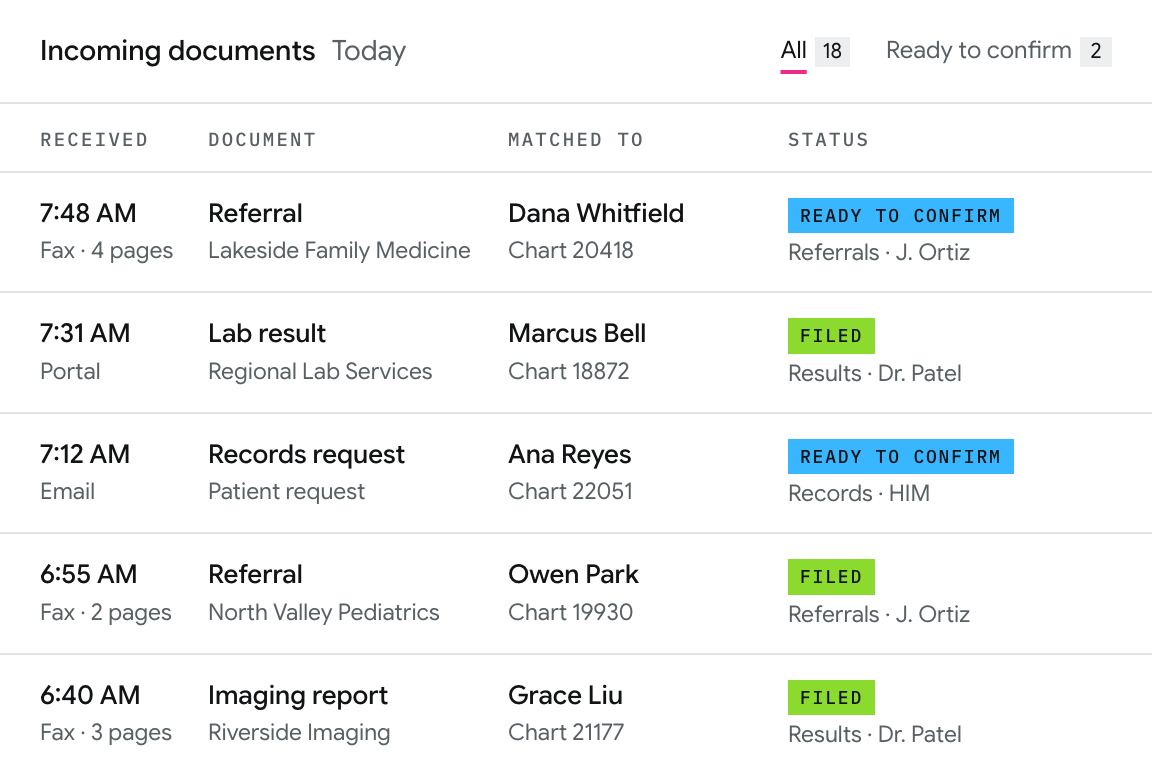1152x768 pixels.
Task: Click Chart 19930
Action: [x=570, y=612]
